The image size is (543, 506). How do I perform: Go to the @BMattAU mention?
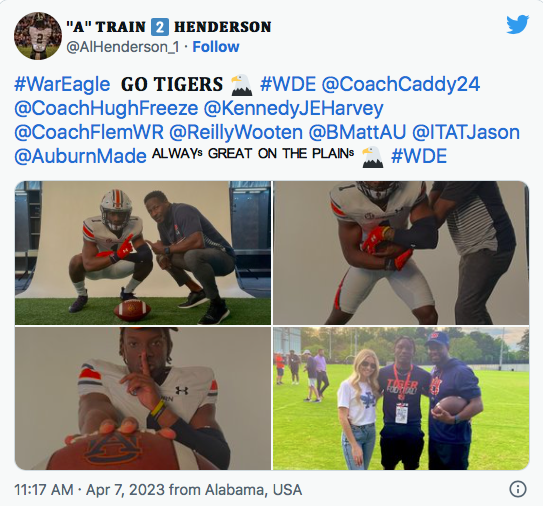(357, 132)
